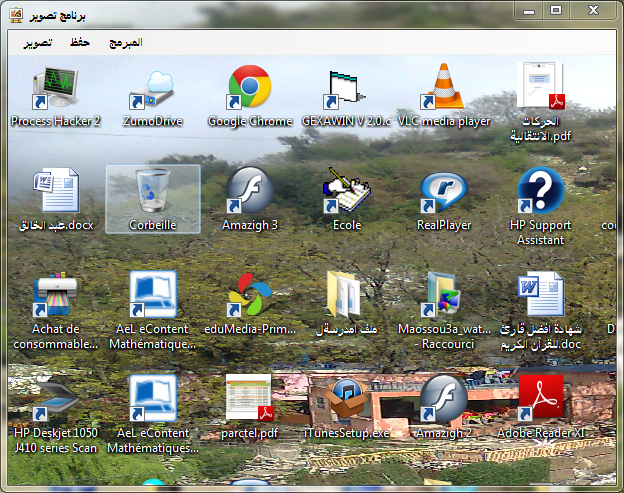Select the Maossou3a_wat... - Raccourci folder icon
The height and width of the screenshot is (493, 624).
click(441, 295)
